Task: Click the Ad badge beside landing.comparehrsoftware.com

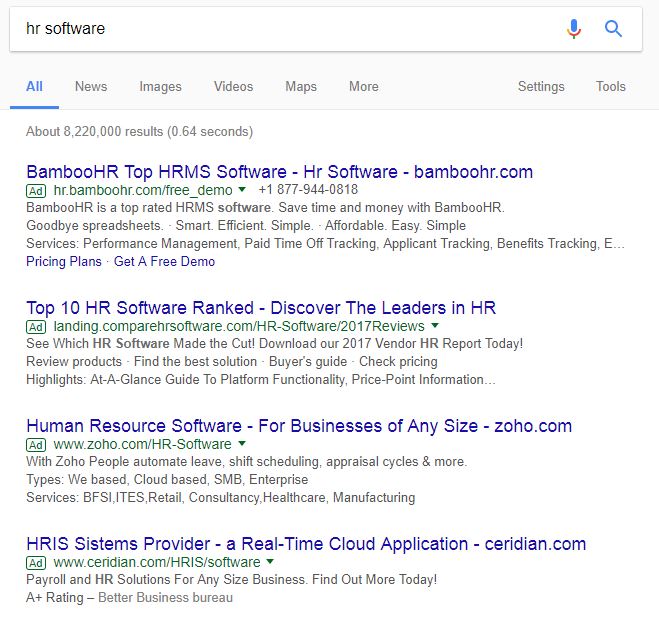Action: tap(36, 327)
